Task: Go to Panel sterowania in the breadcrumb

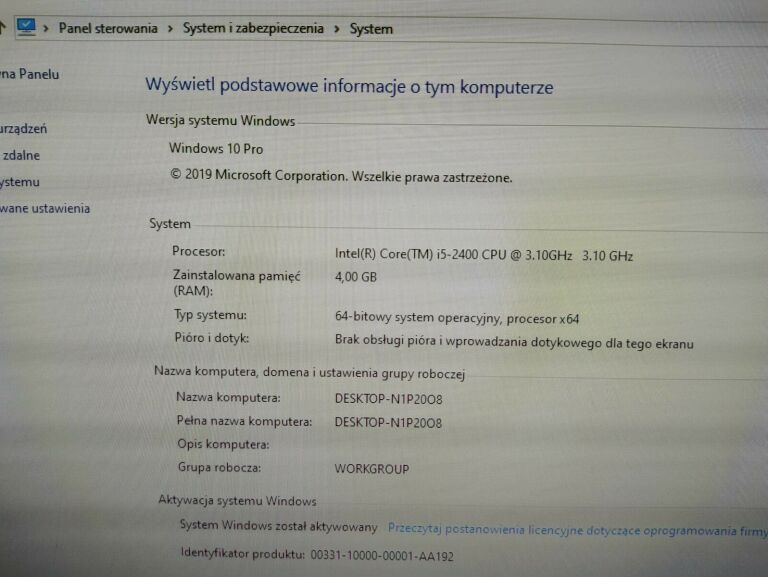Action: (108, 28)
